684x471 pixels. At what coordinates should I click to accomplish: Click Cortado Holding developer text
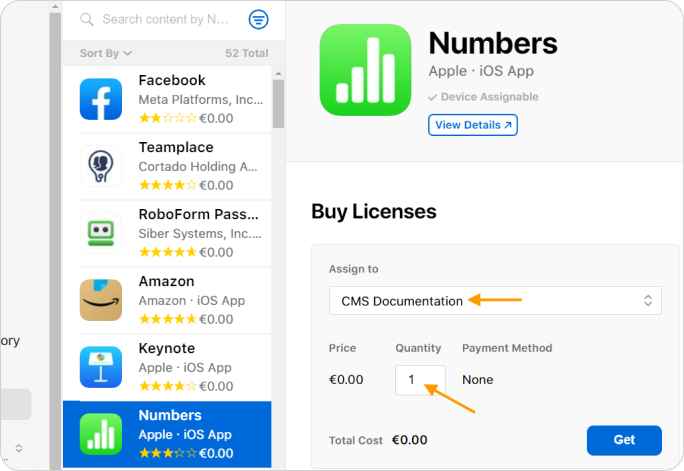pyautogui.click(x=198, y=167)
